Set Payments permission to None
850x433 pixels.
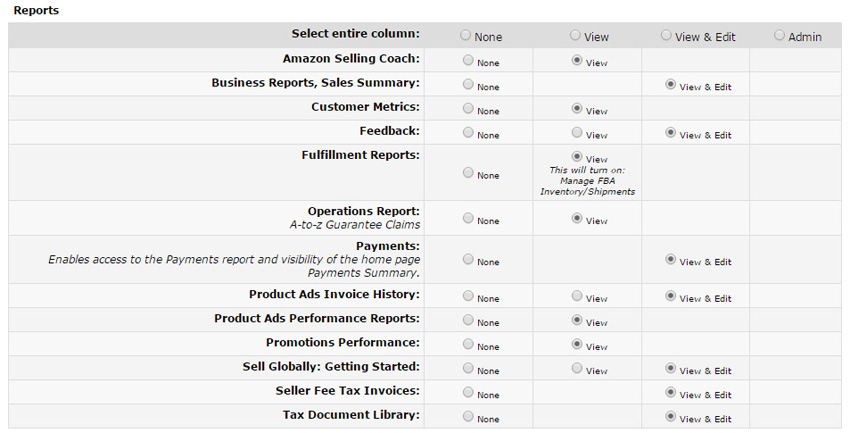468,260
